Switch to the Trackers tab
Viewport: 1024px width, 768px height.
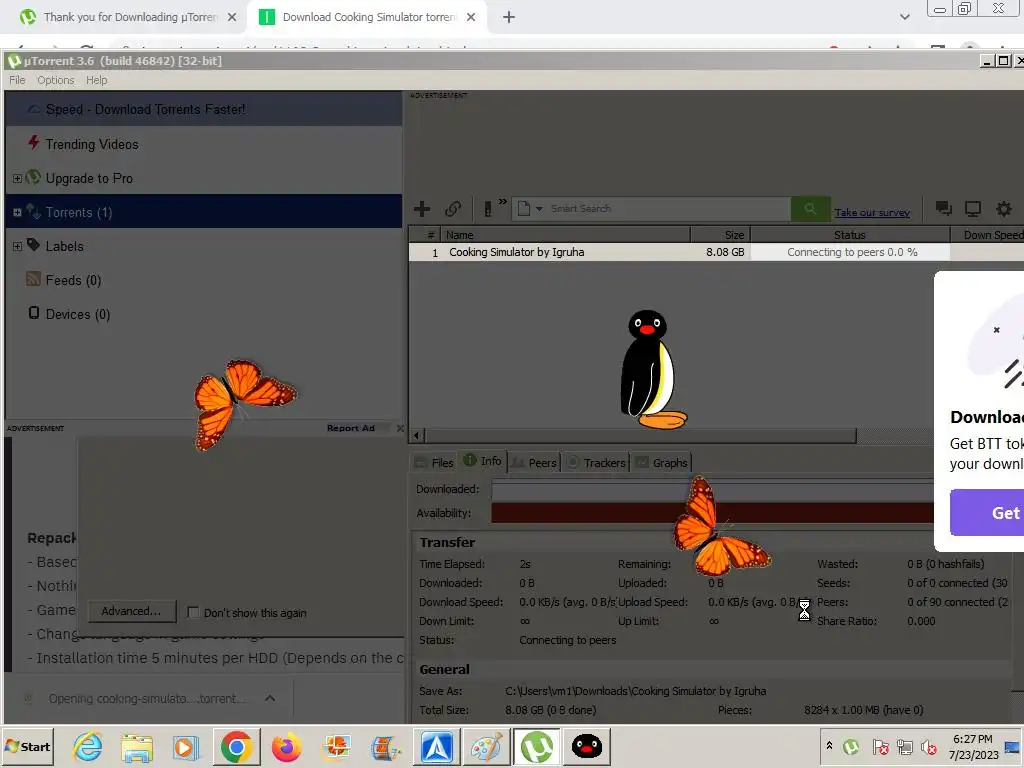click(596, 462)
